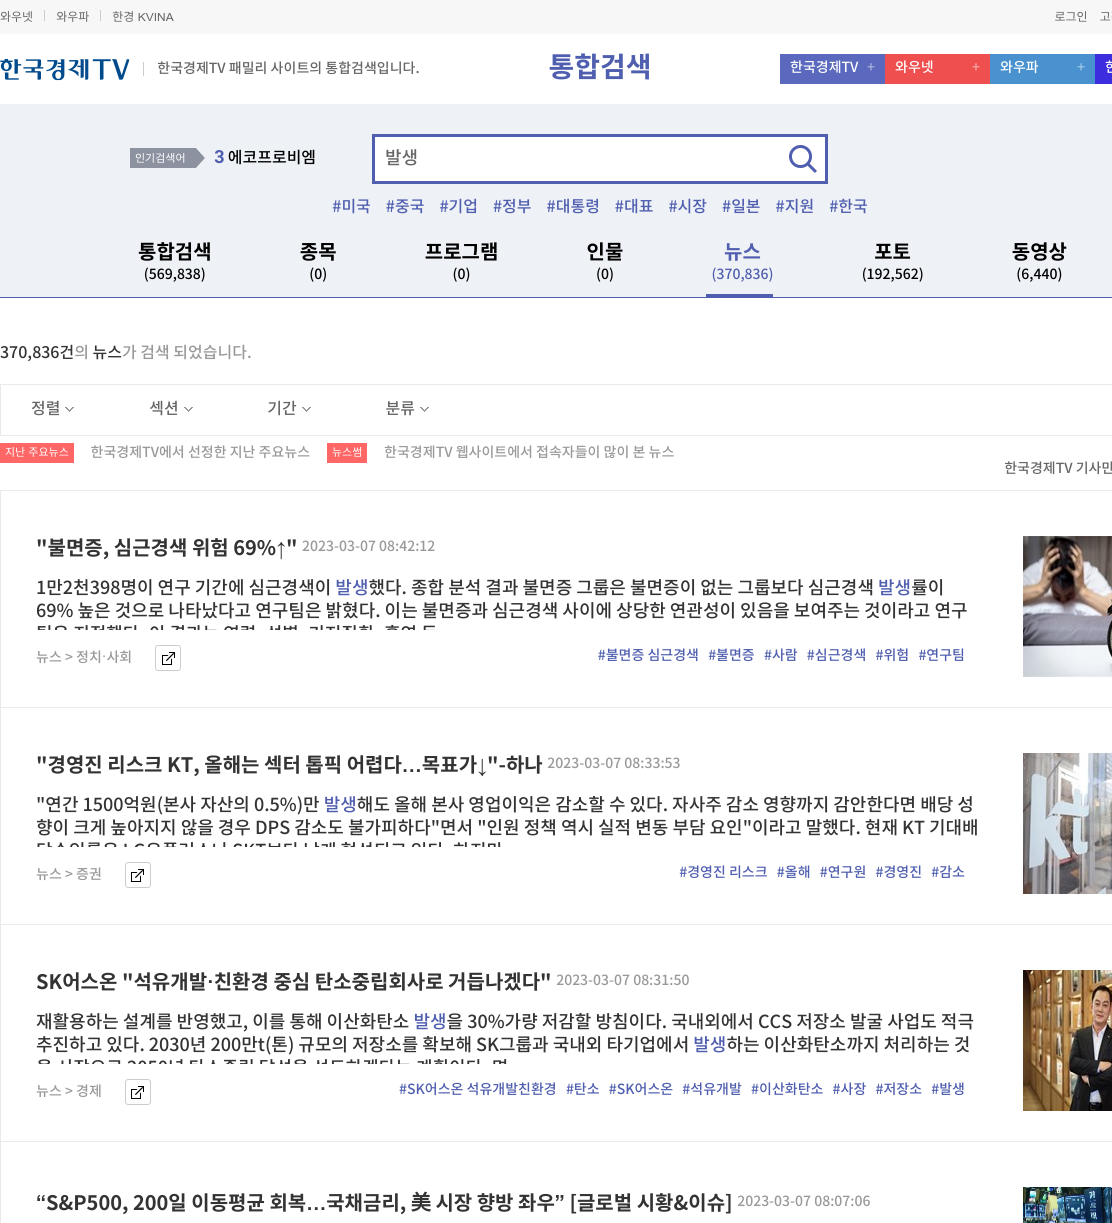Click into the search field containing 발생
This screenshot has width=1112, height=1223.
(x=580, y=158)
